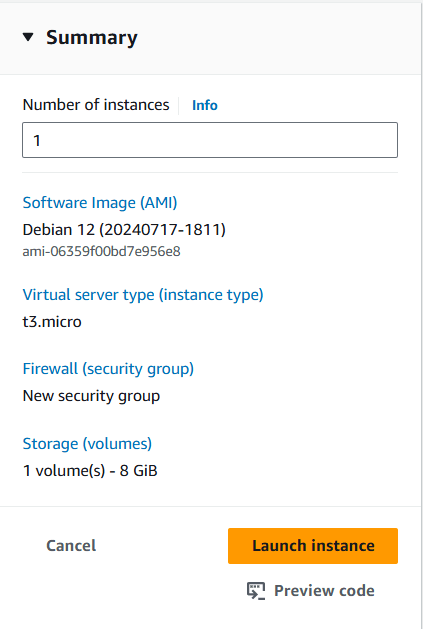Click the gray Summary header bar
The height and width of the screenshot is (629, 423).
pos(211,38)
